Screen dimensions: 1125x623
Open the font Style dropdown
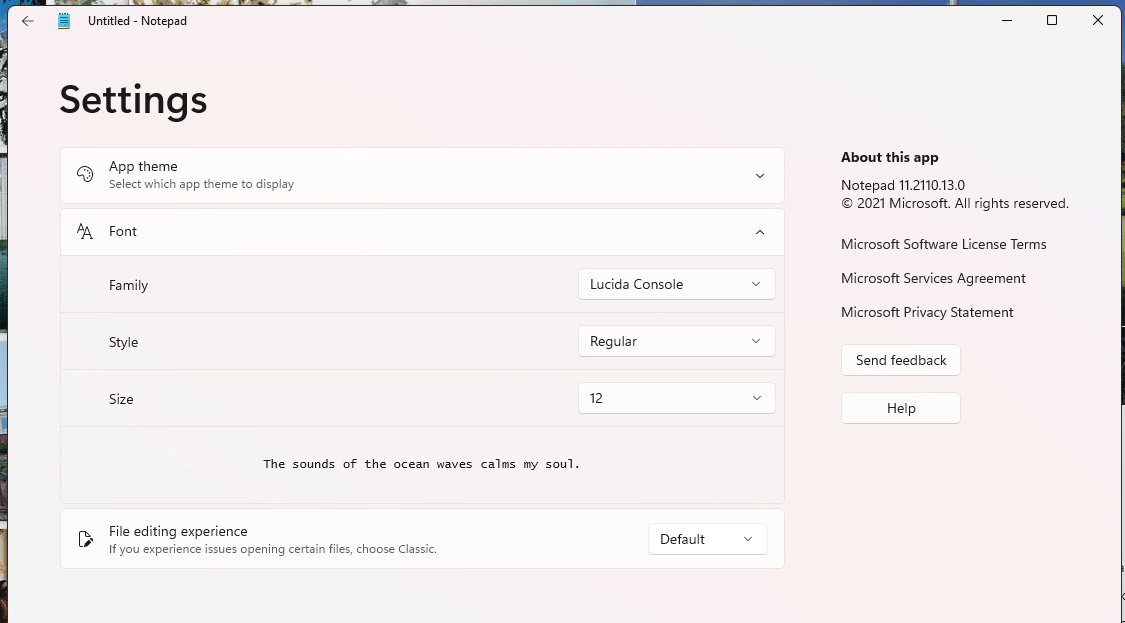[x=676, y=341]
